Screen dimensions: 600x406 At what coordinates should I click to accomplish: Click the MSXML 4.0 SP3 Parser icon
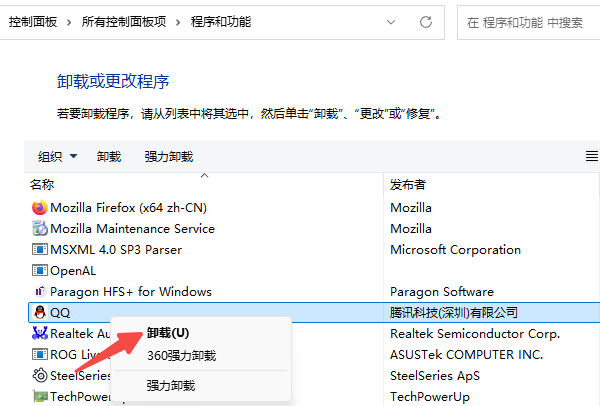(40, 250)
